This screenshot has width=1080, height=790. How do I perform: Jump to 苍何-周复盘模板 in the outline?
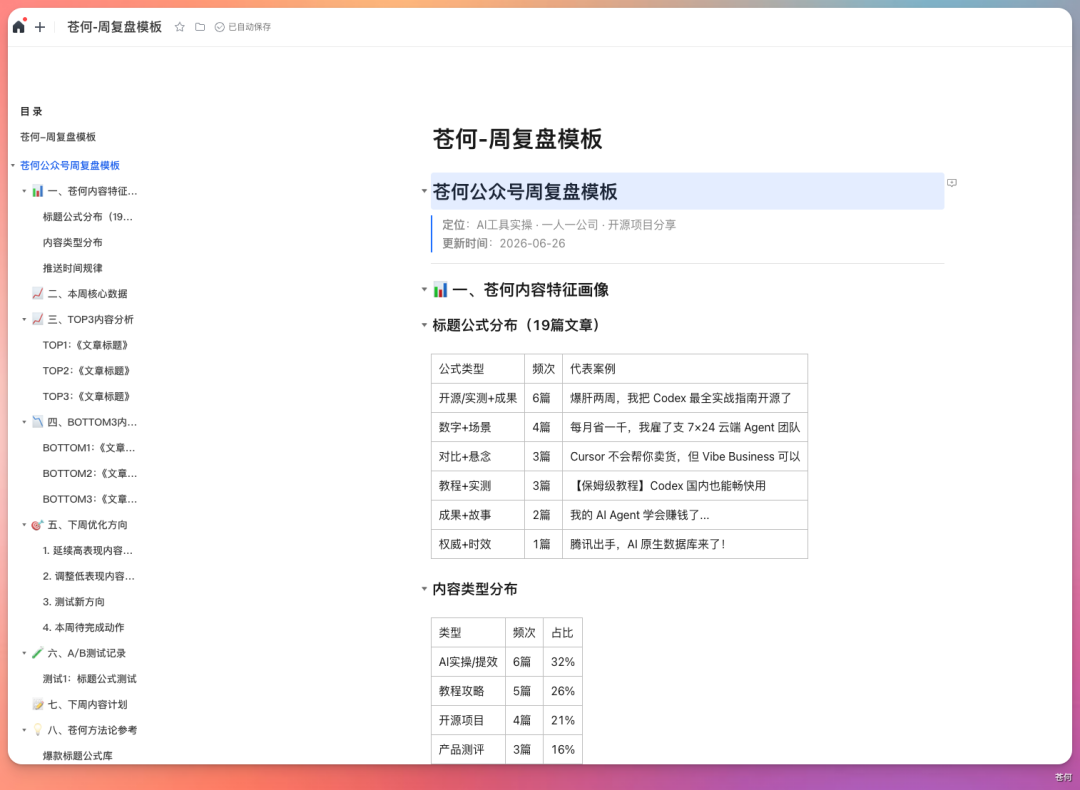[x=58, y=136]
